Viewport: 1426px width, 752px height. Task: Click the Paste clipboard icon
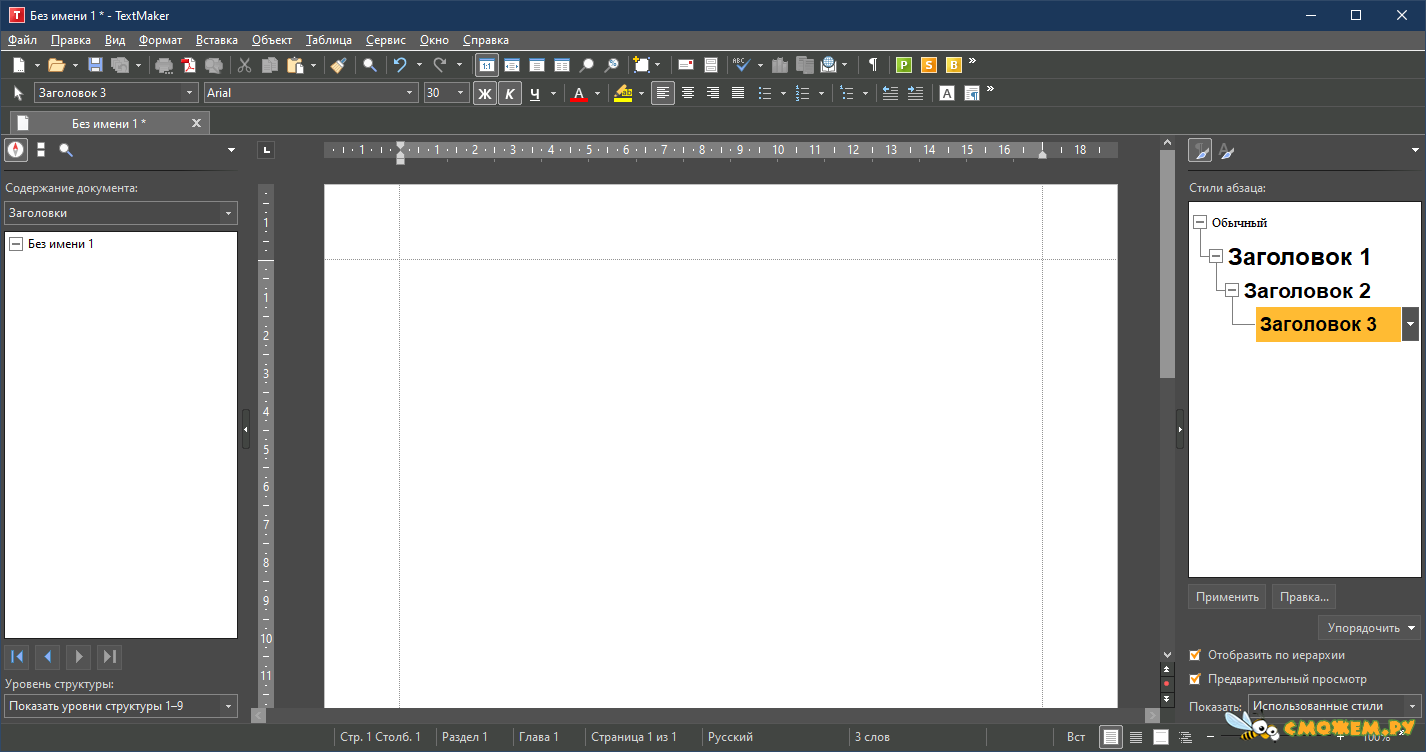coord(295,65)
